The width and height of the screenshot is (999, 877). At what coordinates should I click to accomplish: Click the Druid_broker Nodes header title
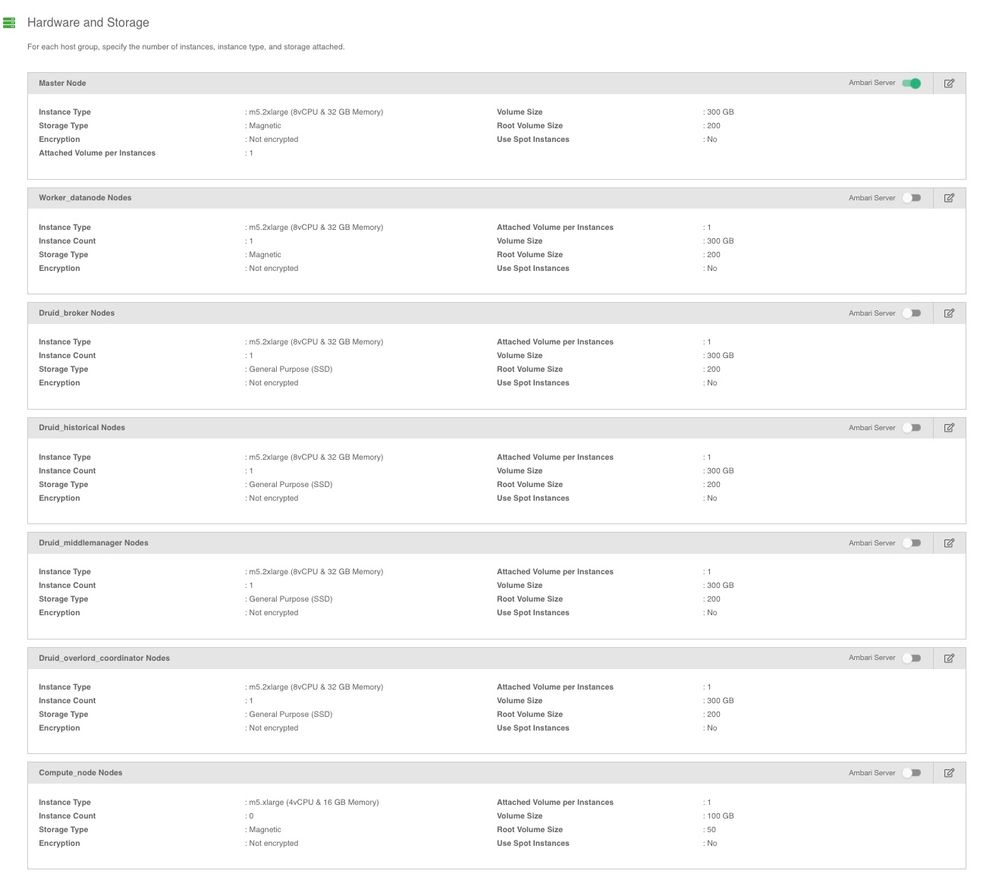pyautogui.click(x=76, y=313)
